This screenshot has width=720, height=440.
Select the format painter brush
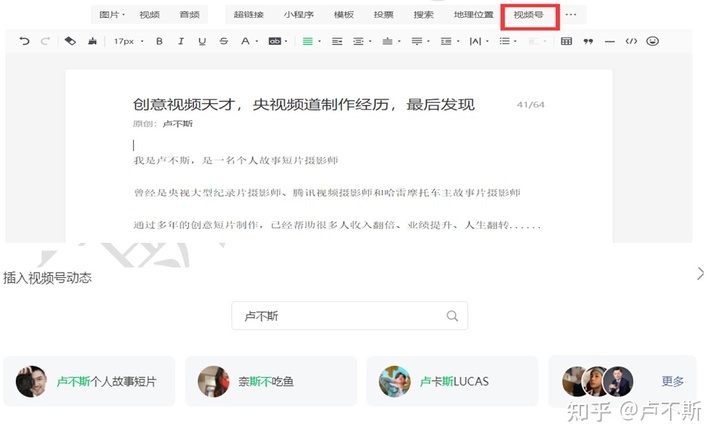pos(92,41)
